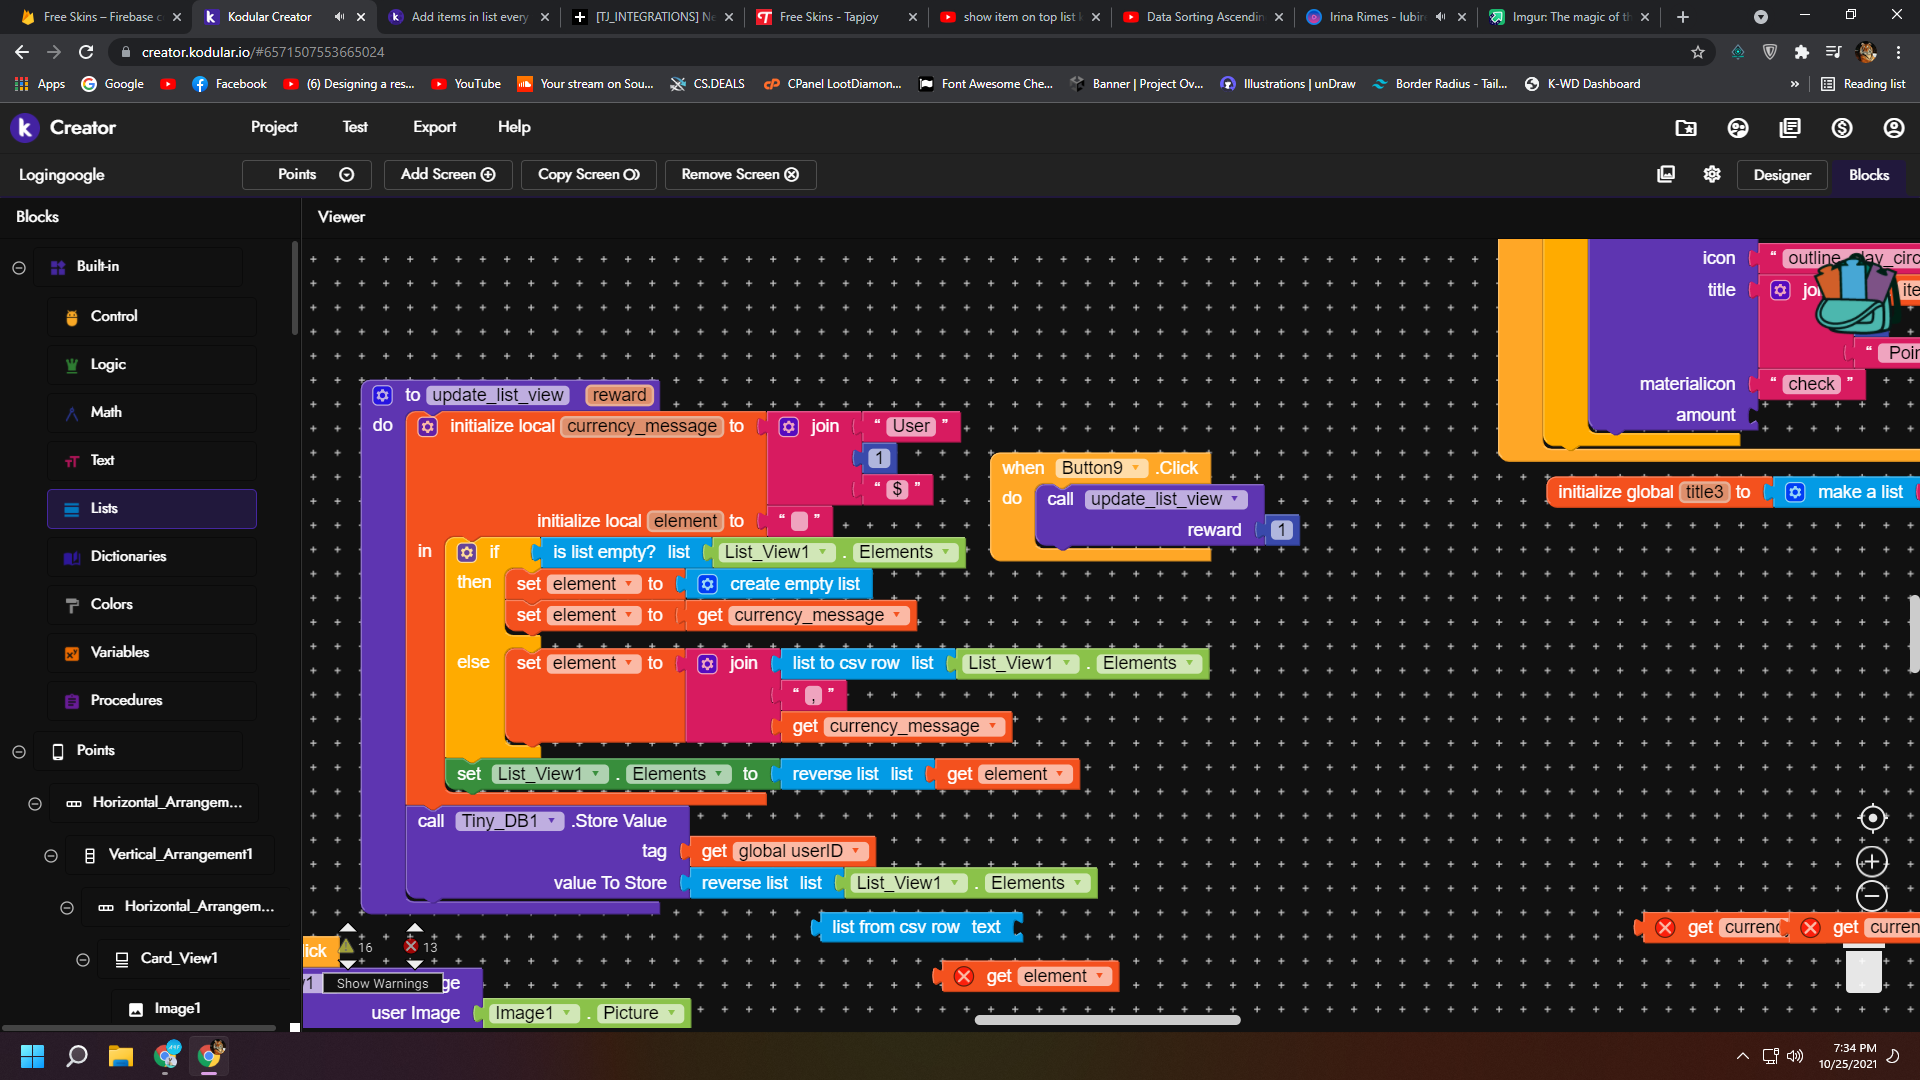Click mutator gear on update_list_view procedure
This screenshot has height=1080, width=1920.
coord(382,395)
